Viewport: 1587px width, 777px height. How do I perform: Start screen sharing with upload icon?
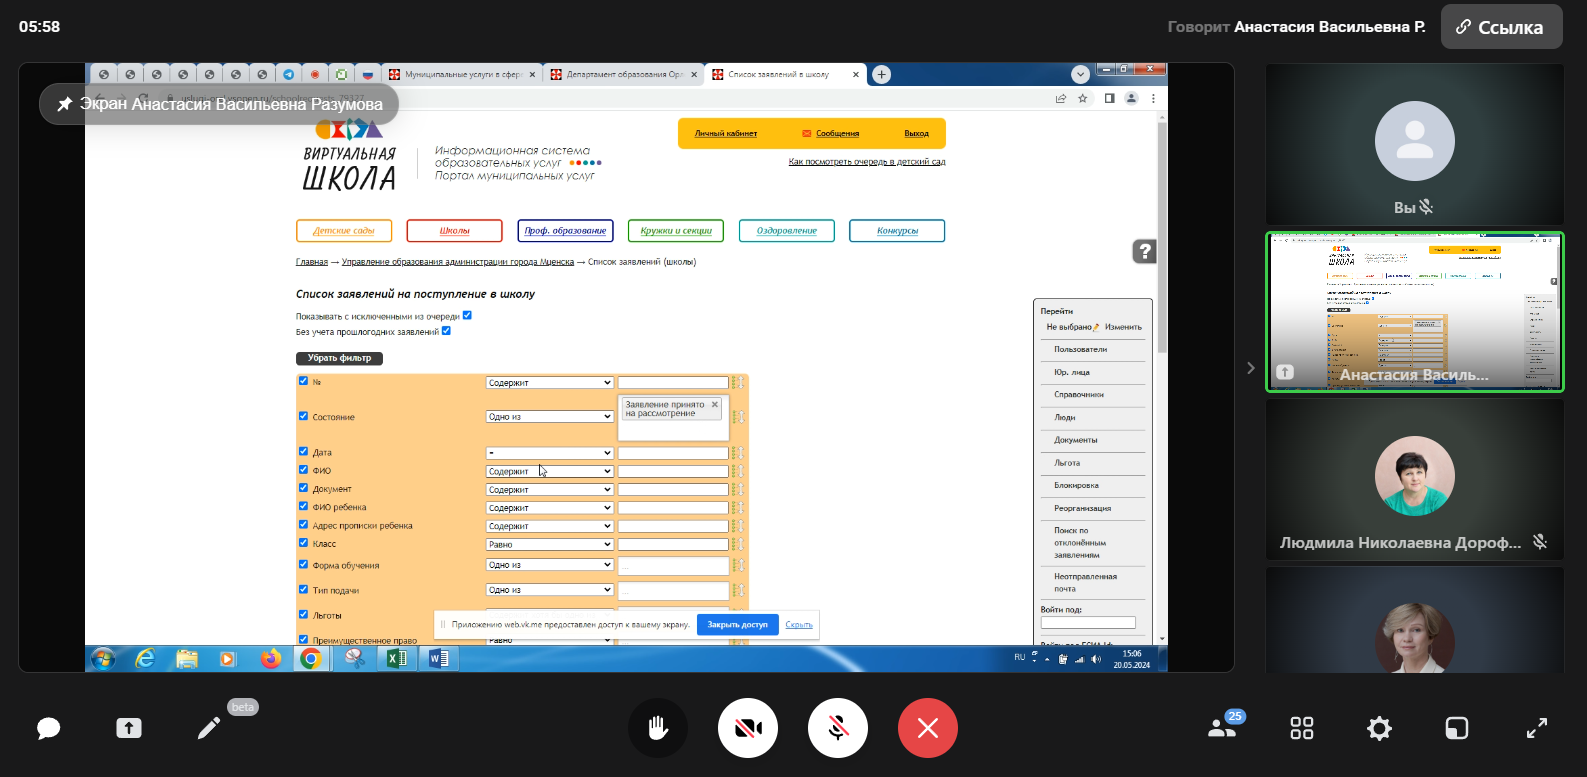pyautogui.click(x=129, y=728)
